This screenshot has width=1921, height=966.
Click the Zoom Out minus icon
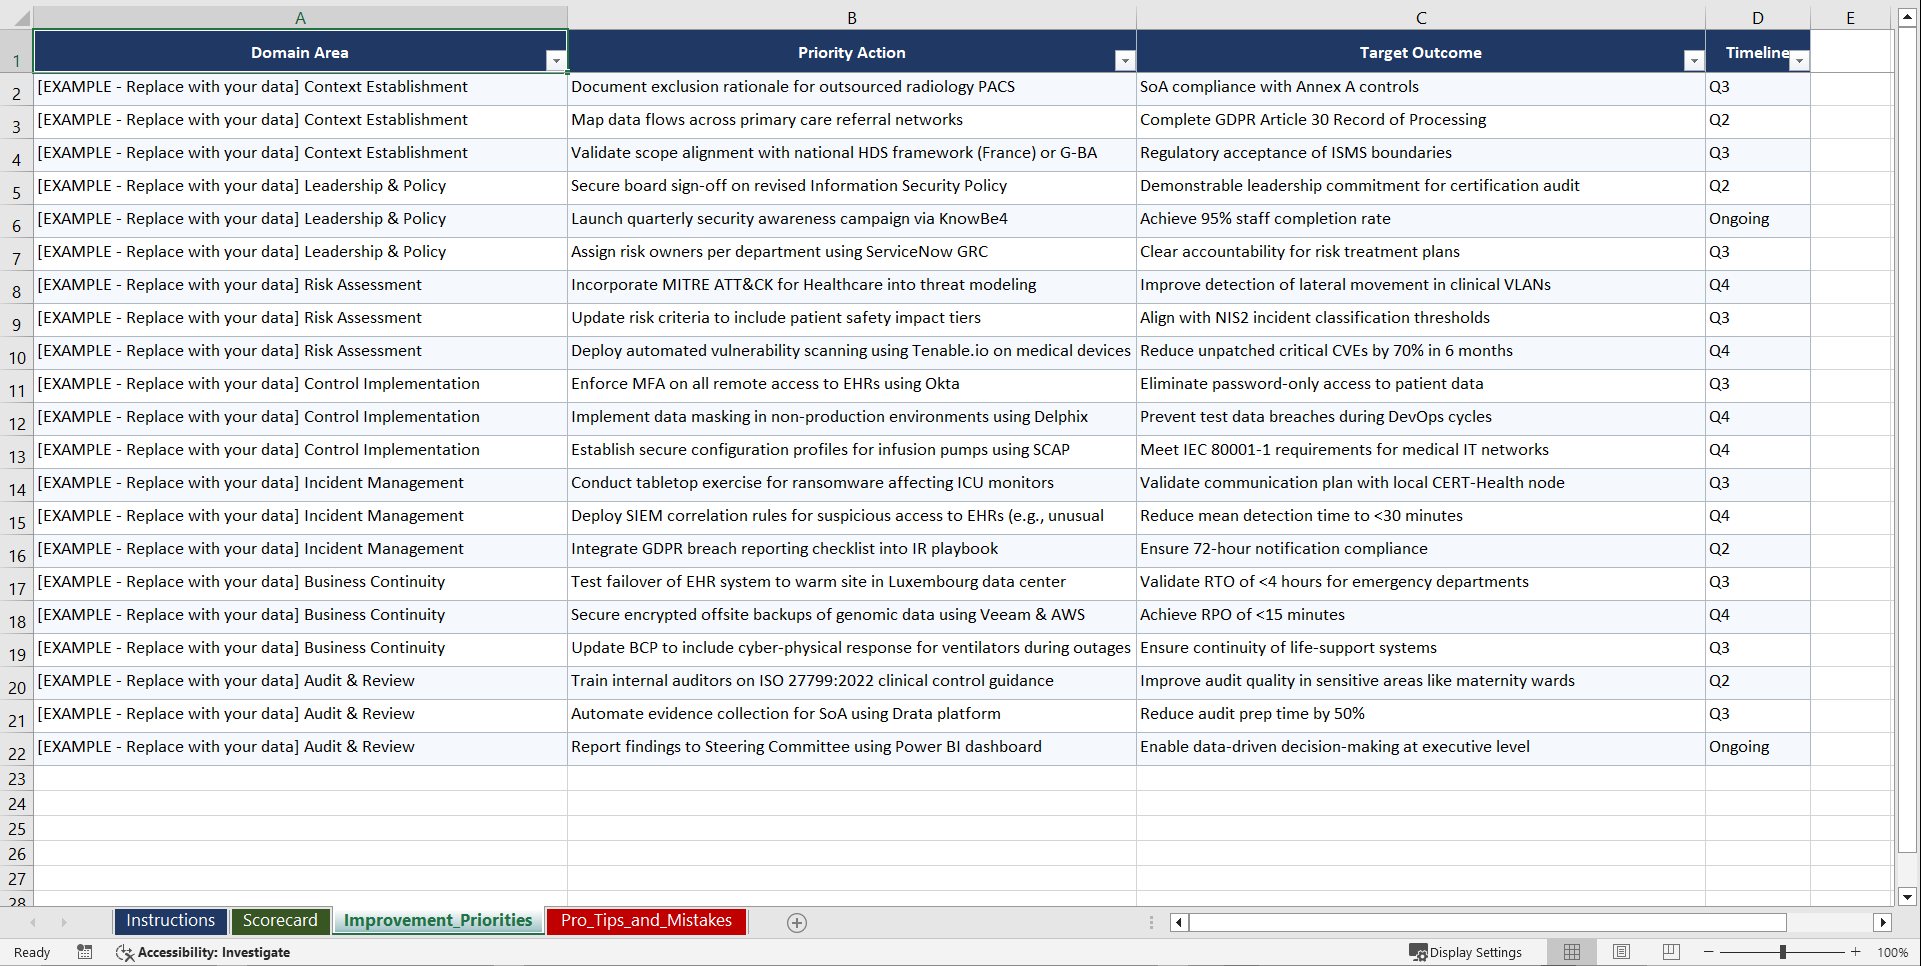coord(1708,952)
